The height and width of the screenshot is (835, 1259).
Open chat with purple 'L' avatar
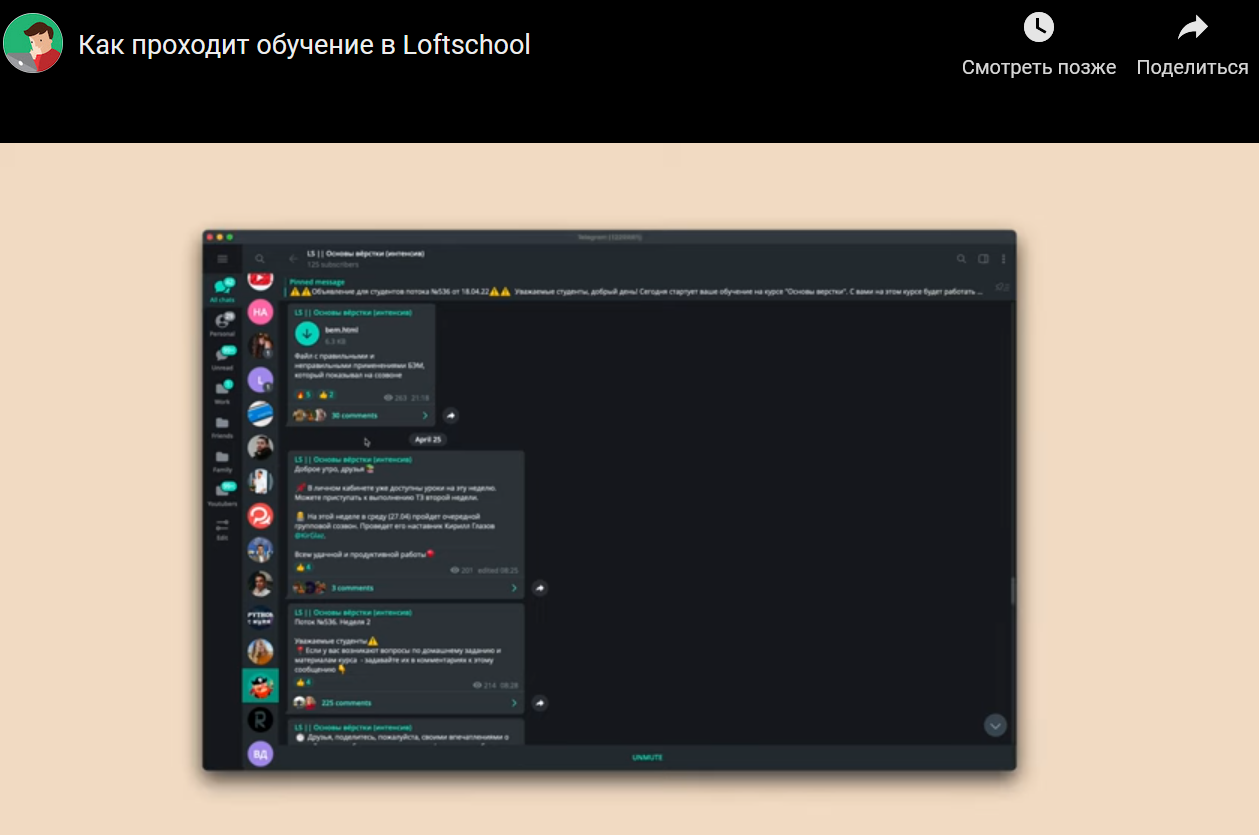260,380
